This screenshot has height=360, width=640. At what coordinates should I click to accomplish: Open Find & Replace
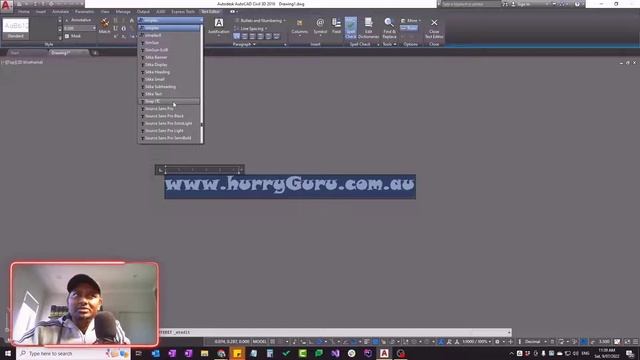tap(389, 28)
